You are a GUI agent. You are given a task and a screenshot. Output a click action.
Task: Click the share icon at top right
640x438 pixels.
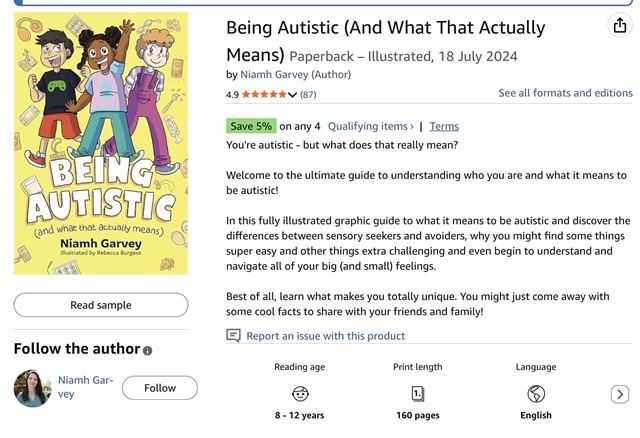620,26
